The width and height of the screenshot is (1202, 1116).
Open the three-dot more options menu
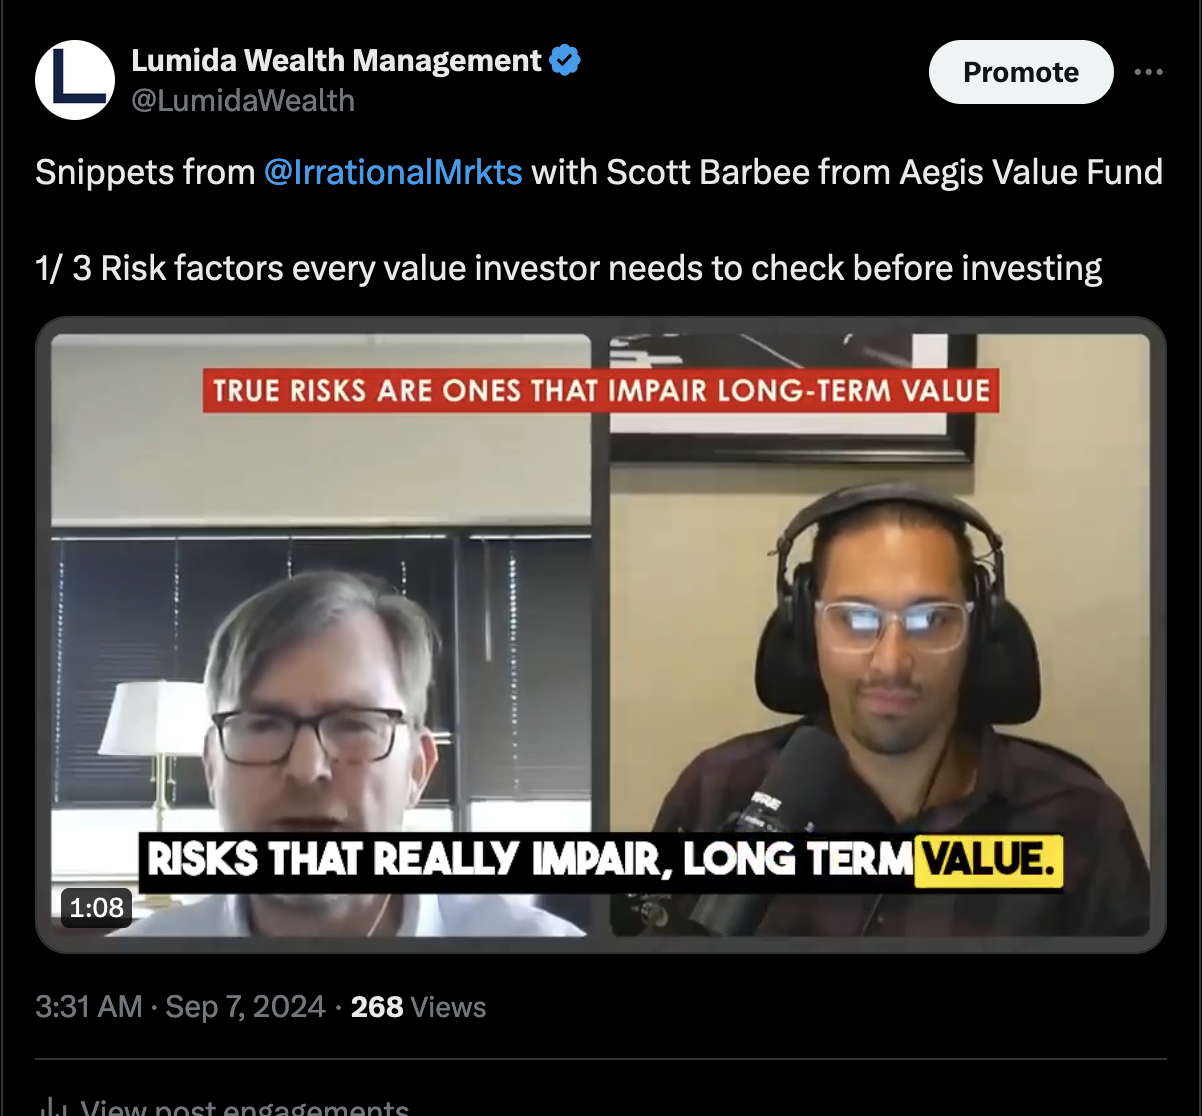pos(1148,72)
